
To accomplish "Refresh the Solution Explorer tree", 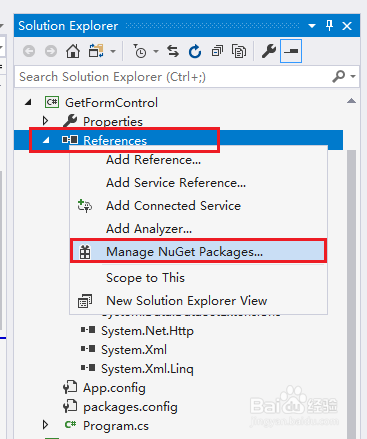I will [x=195, y=51].
